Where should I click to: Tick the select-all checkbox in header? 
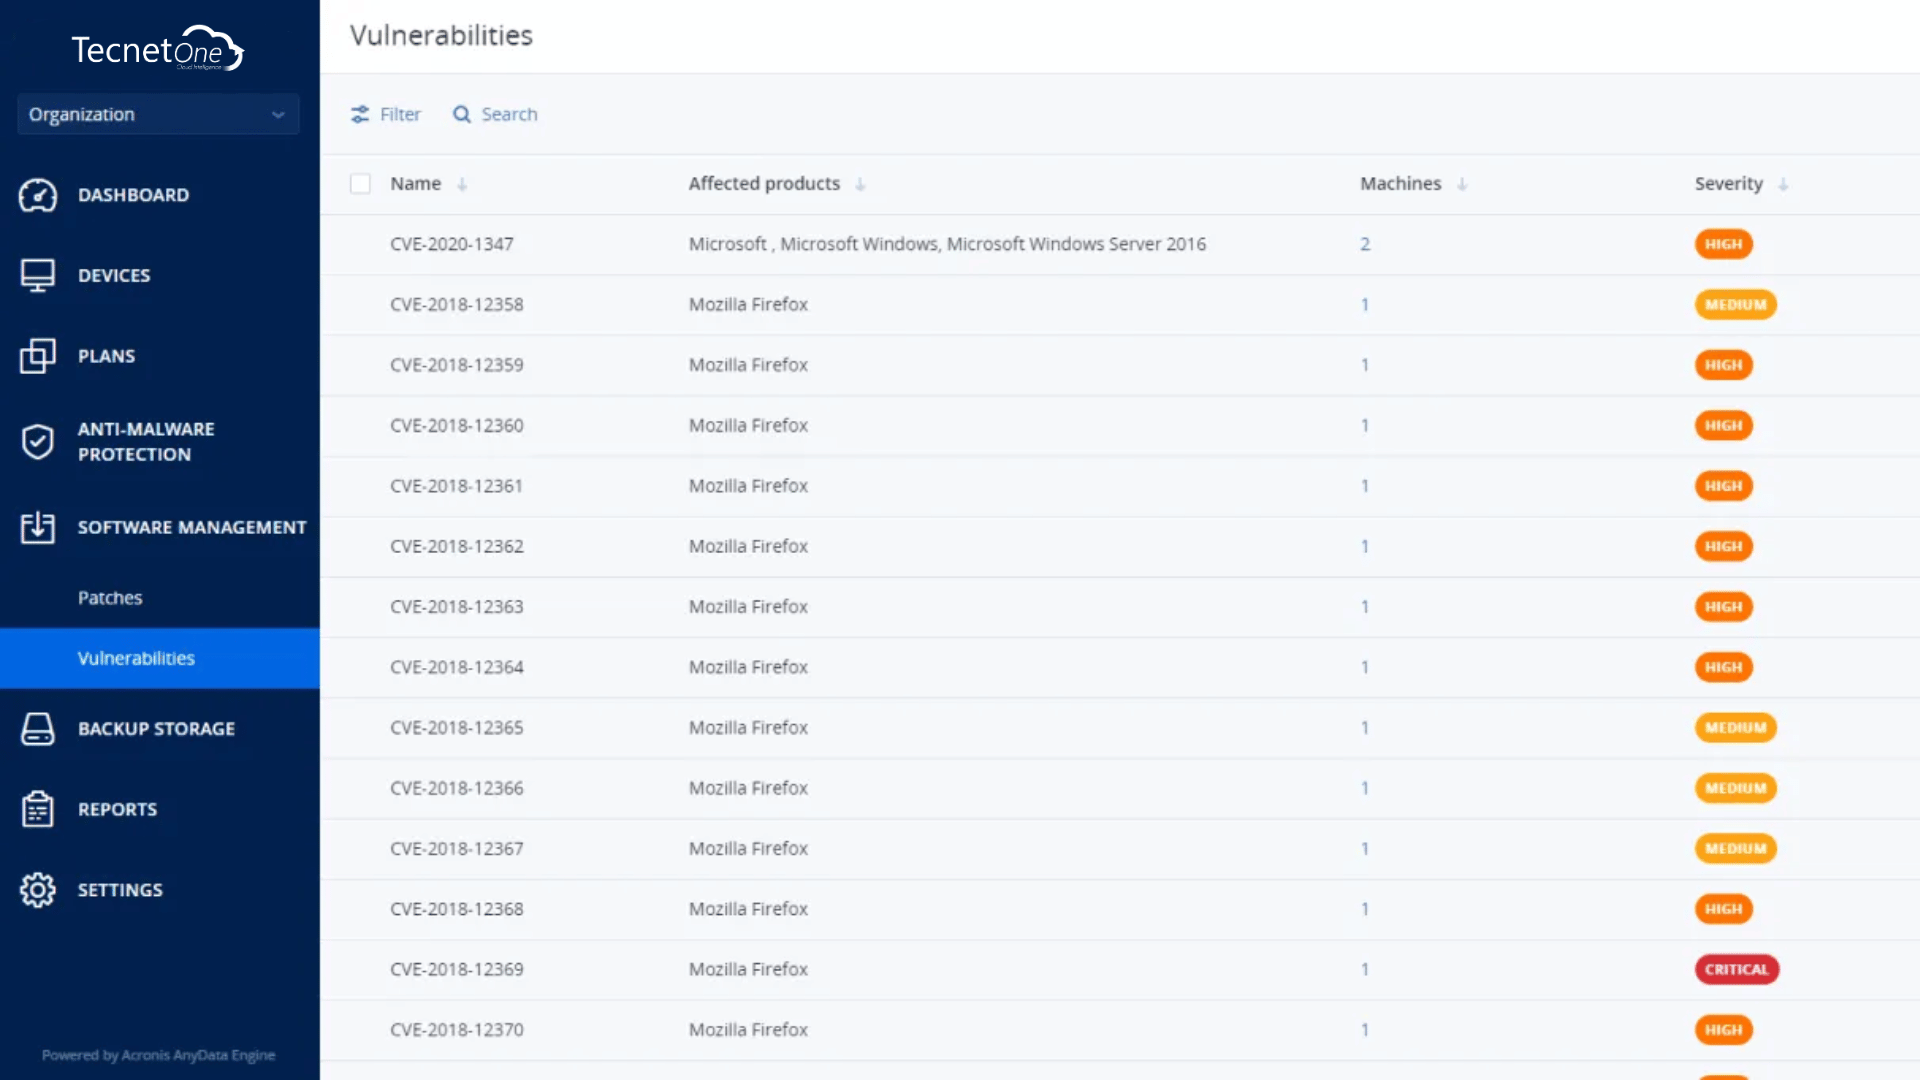360,184
